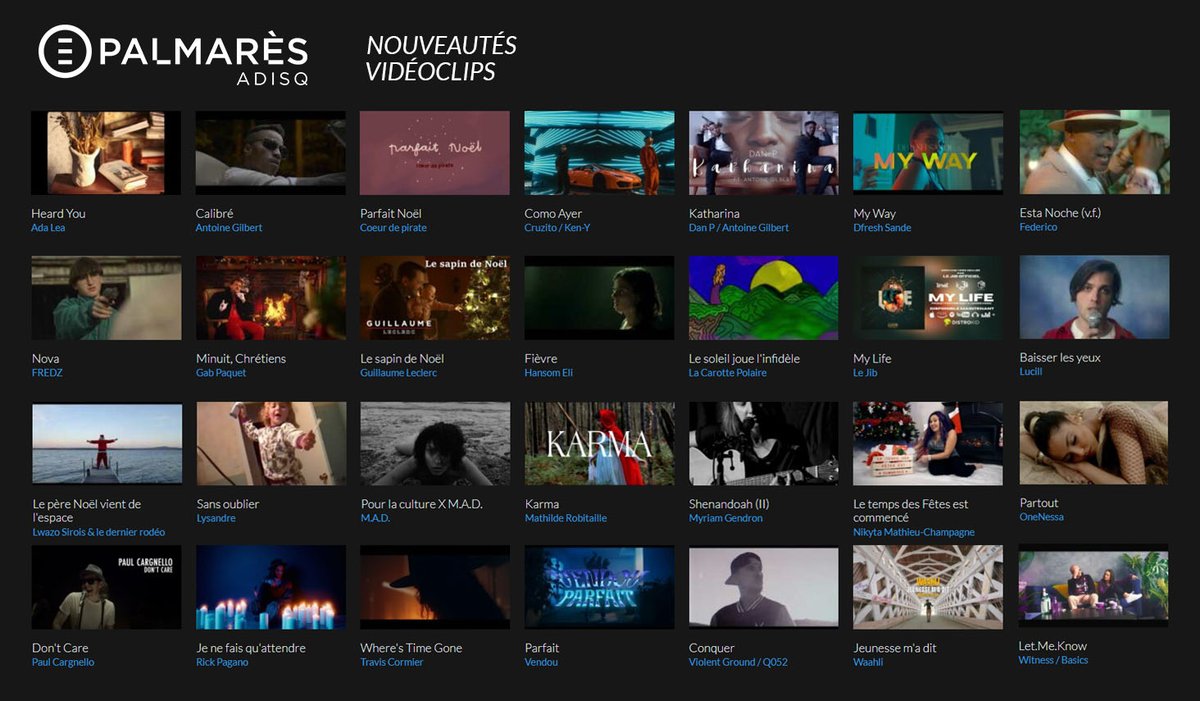Viewport: 1200px width, 701px height.
Task: Click the Karma title text
Action: coord(542,504)
